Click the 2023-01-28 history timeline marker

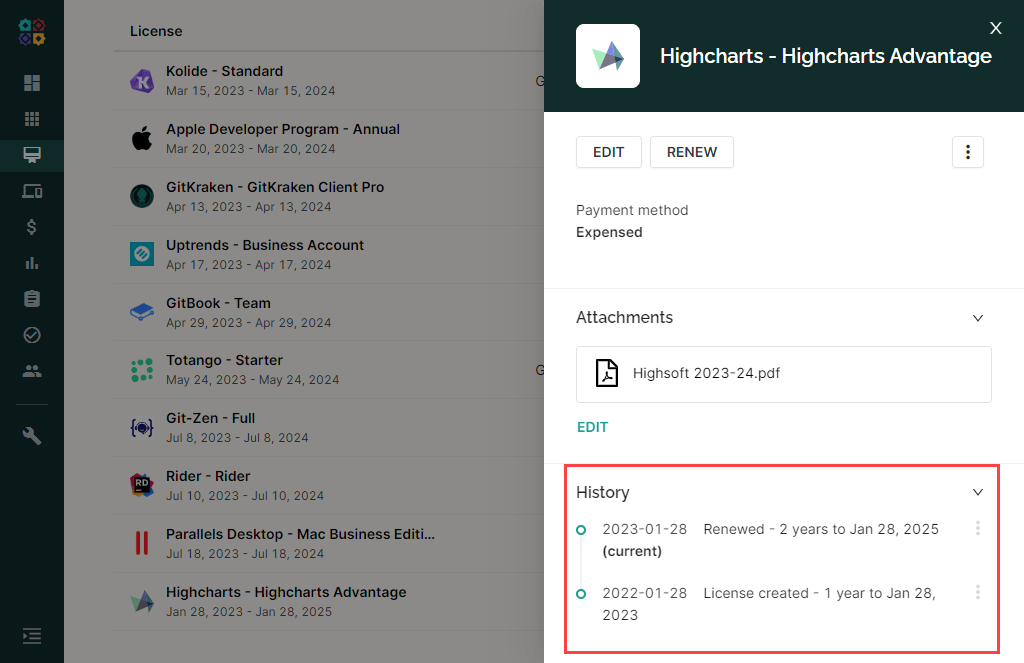pyautogui.click(x=581, y=530)
